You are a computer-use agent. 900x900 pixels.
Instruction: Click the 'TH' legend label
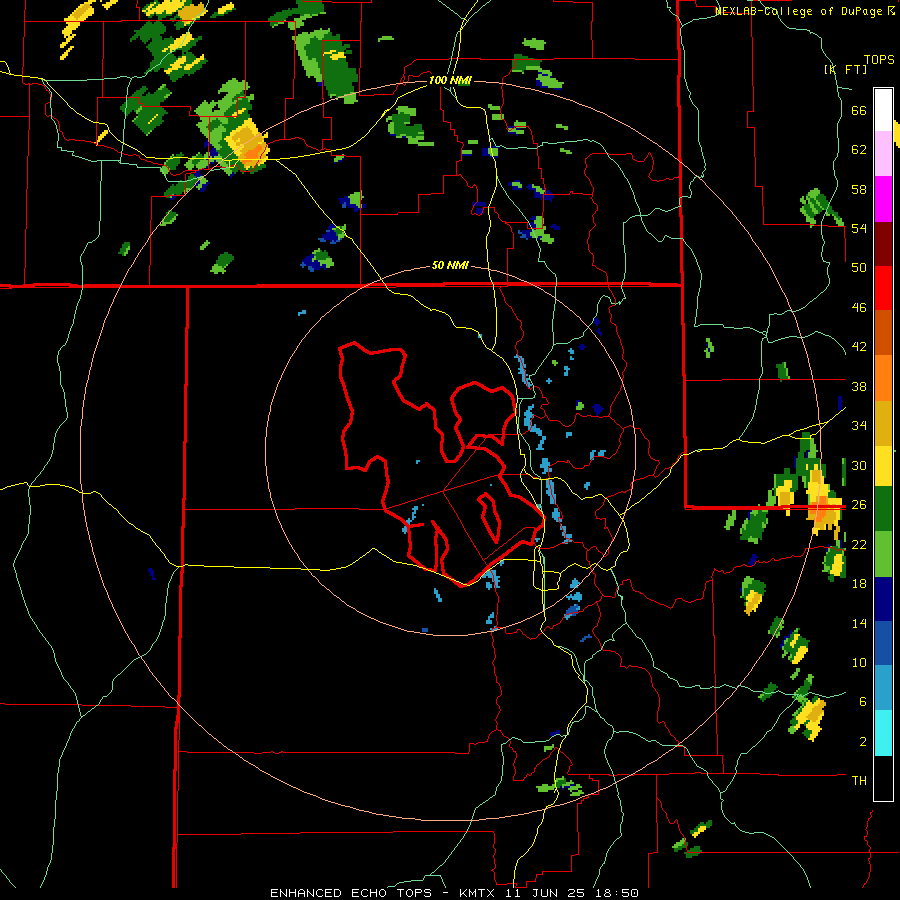click(859, 781)
